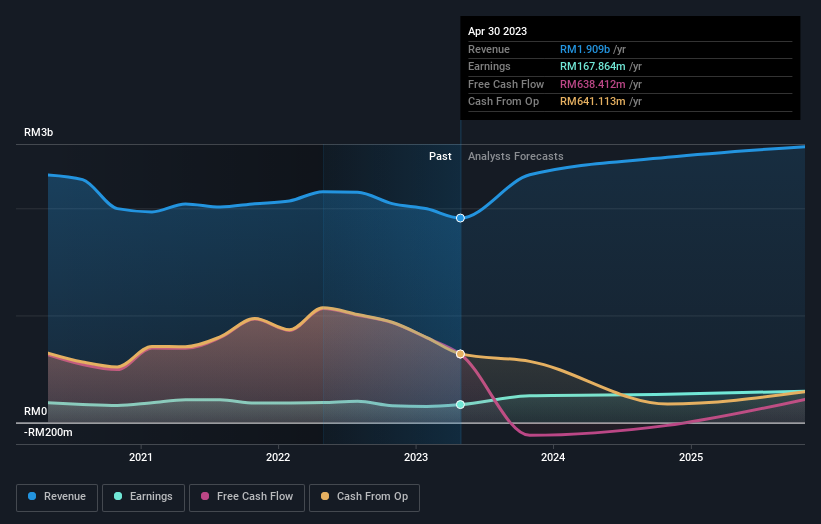Click the 2022 x-axis label

click(x=278, y=458)
